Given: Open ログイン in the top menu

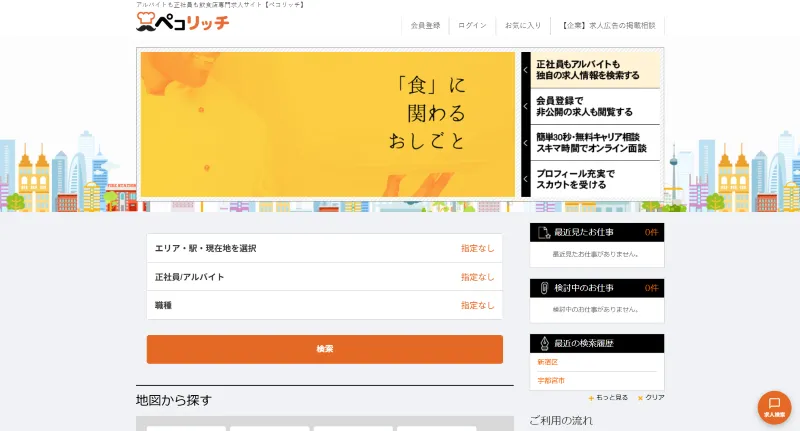Looking at the screenshot, I should coord(472,26).
